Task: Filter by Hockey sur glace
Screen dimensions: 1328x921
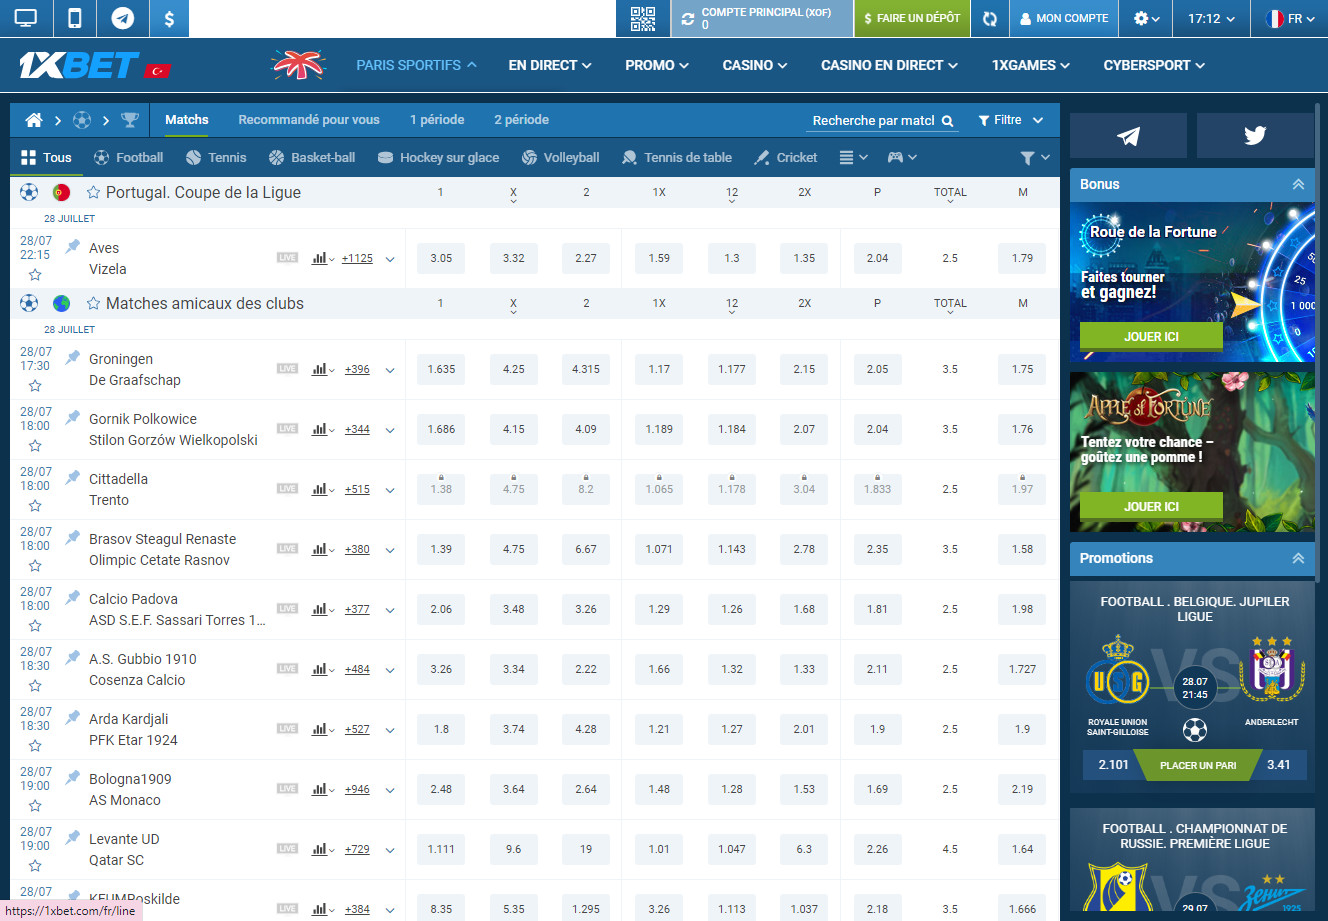Action: point(438,158)
